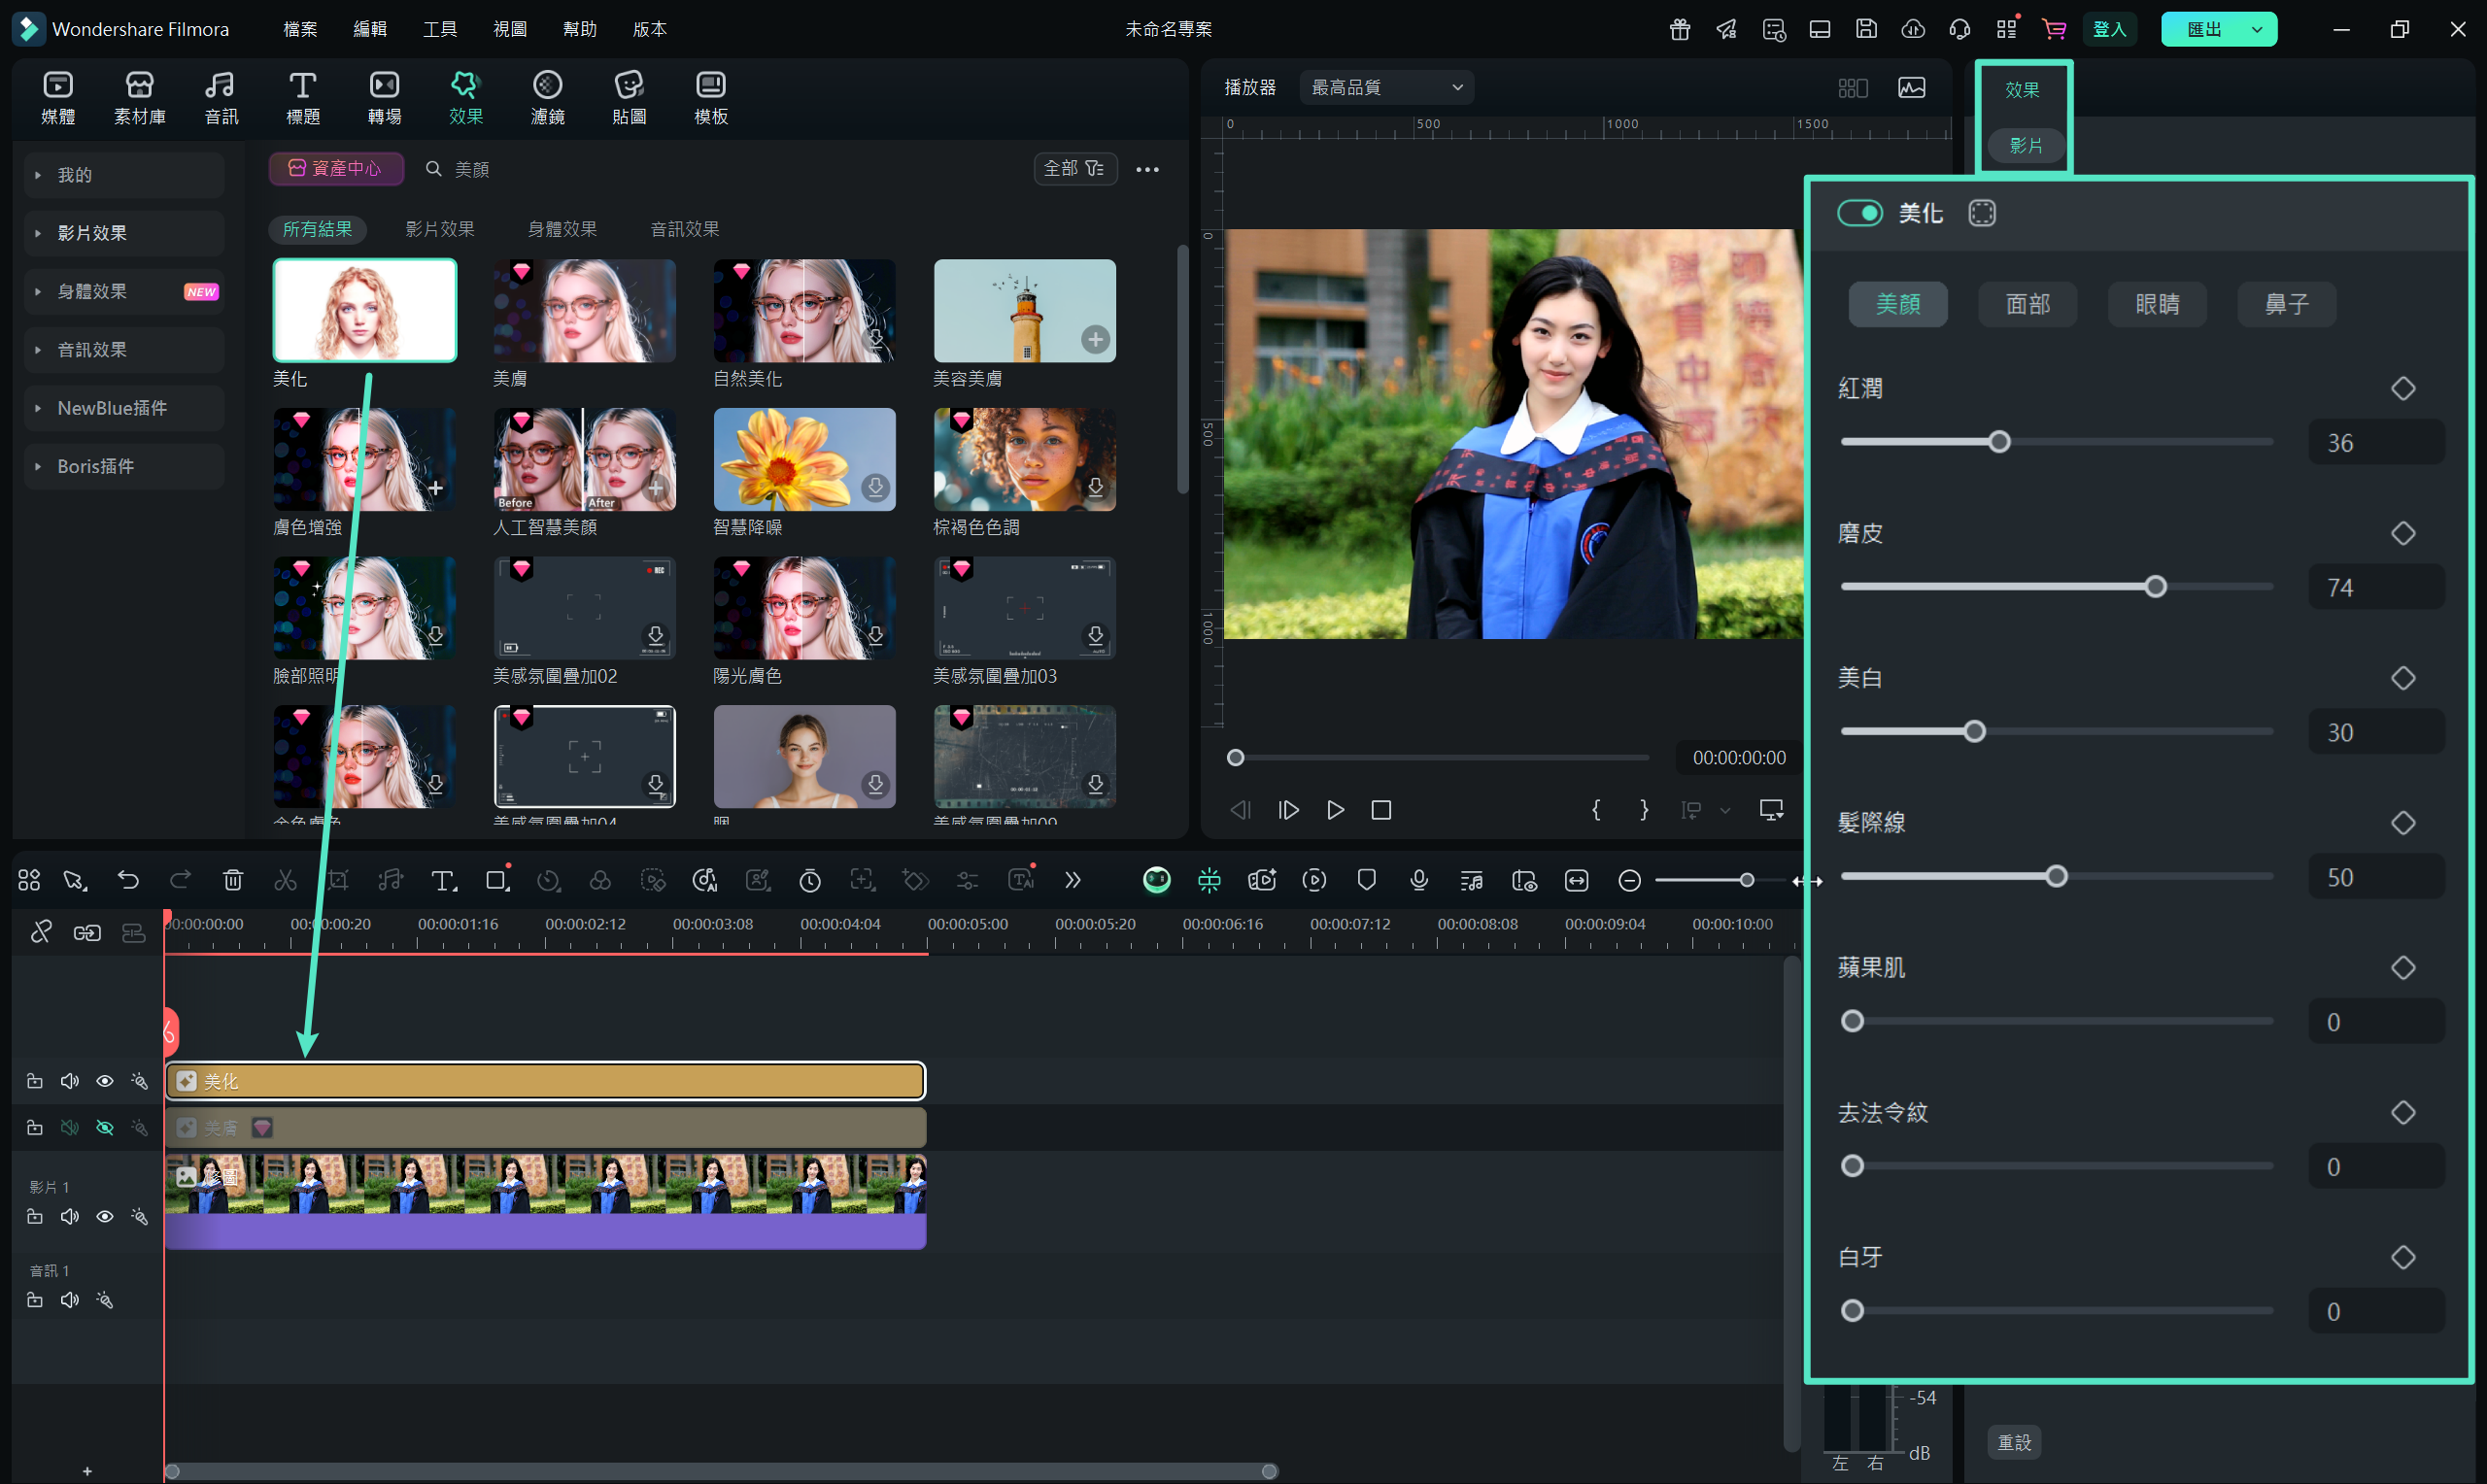Open the 最高品質 quality dropdown
Viewport: 2487px width, 1484px height.
coord(1386,88)
